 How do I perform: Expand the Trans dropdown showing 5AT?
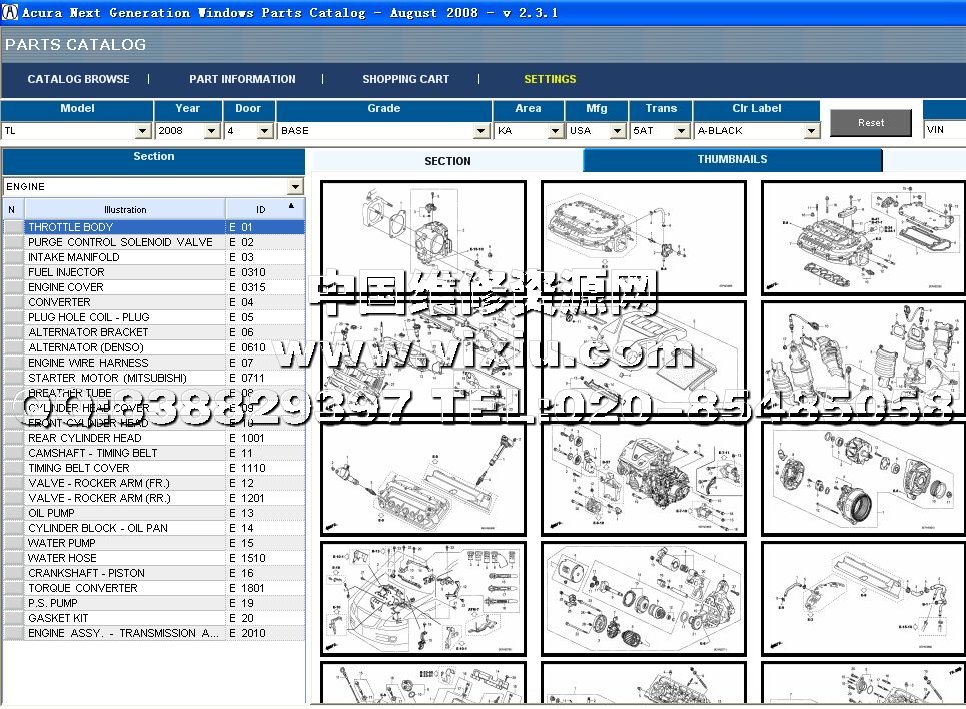click(x=681, y=131)
